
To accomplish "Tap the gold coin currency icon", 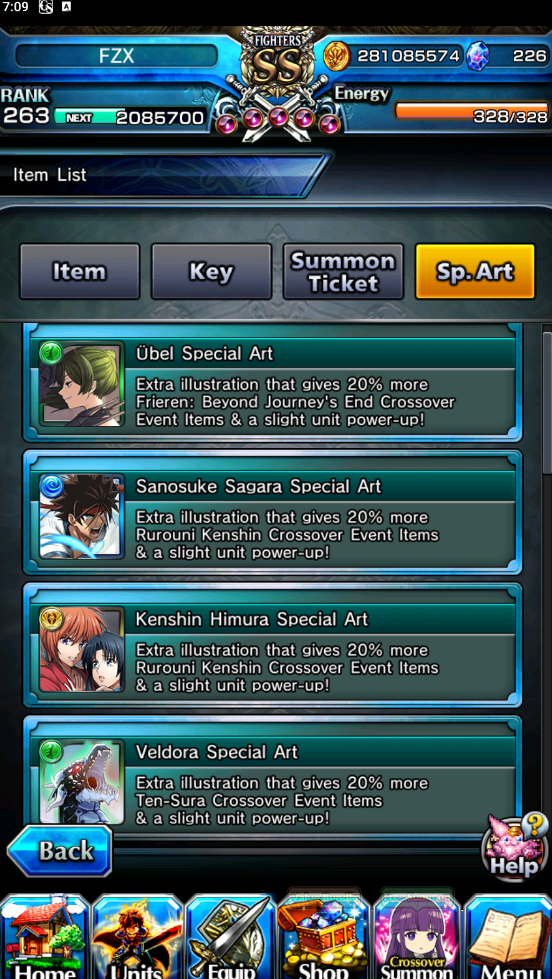I will [337, 56].
